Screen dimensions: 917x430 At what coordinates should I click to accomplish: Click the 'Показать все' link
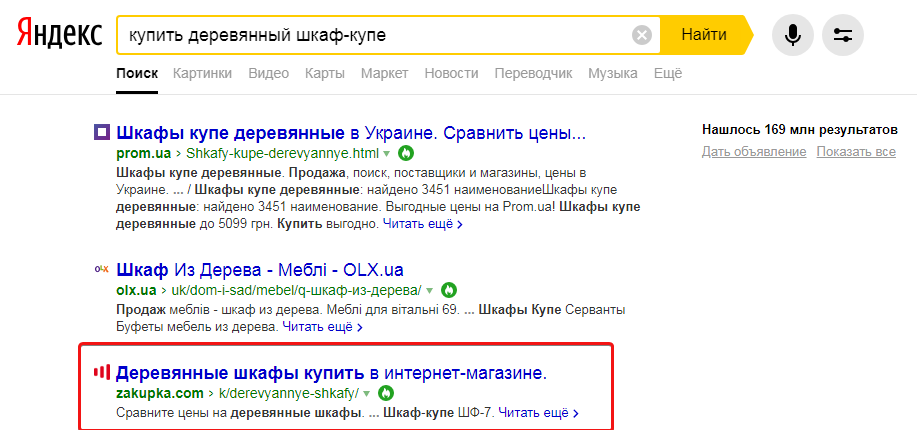856,152
